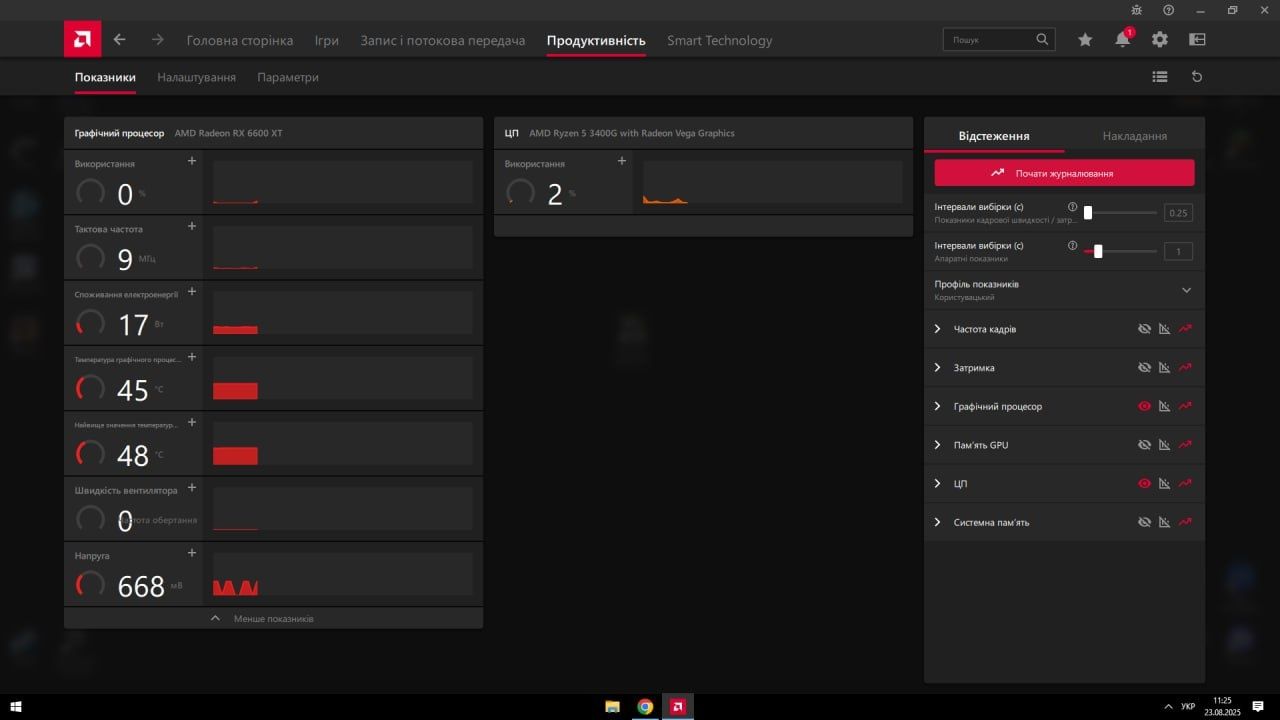The width and height of the screenshot is (1280, 720).
Task: Open favorites star icon
Action: click(1085, 40)
